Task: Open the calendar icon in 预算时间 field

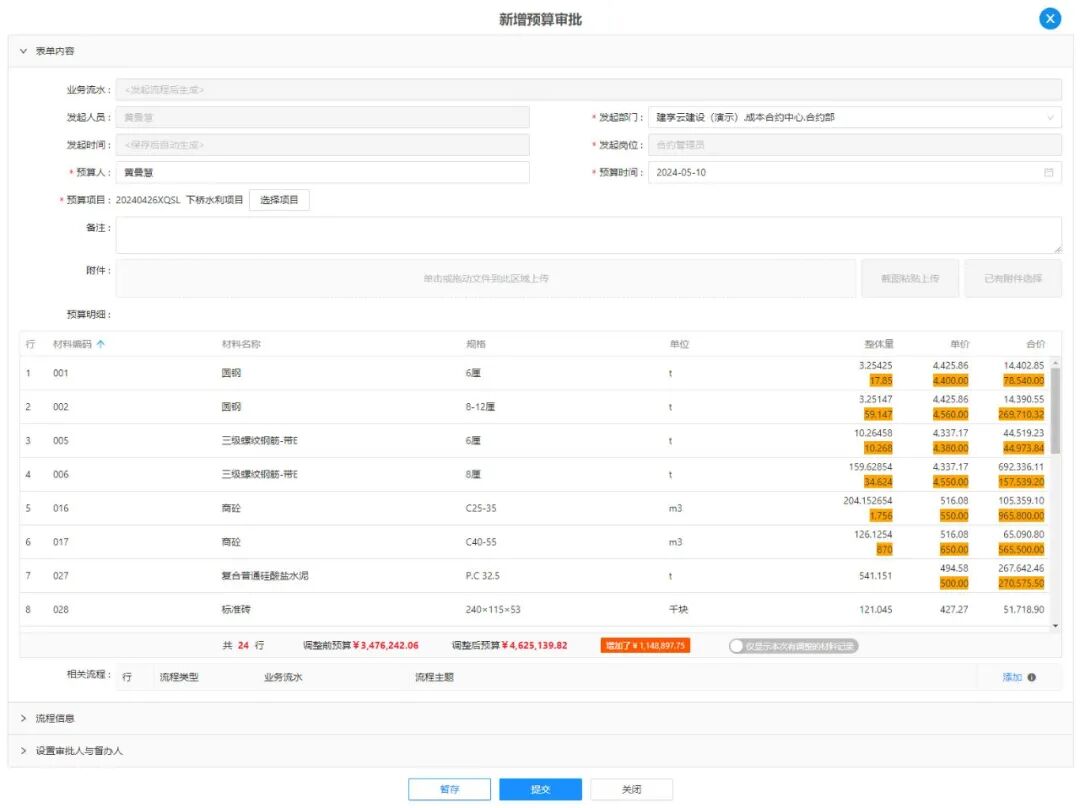Action: [x=1049, y=173]
